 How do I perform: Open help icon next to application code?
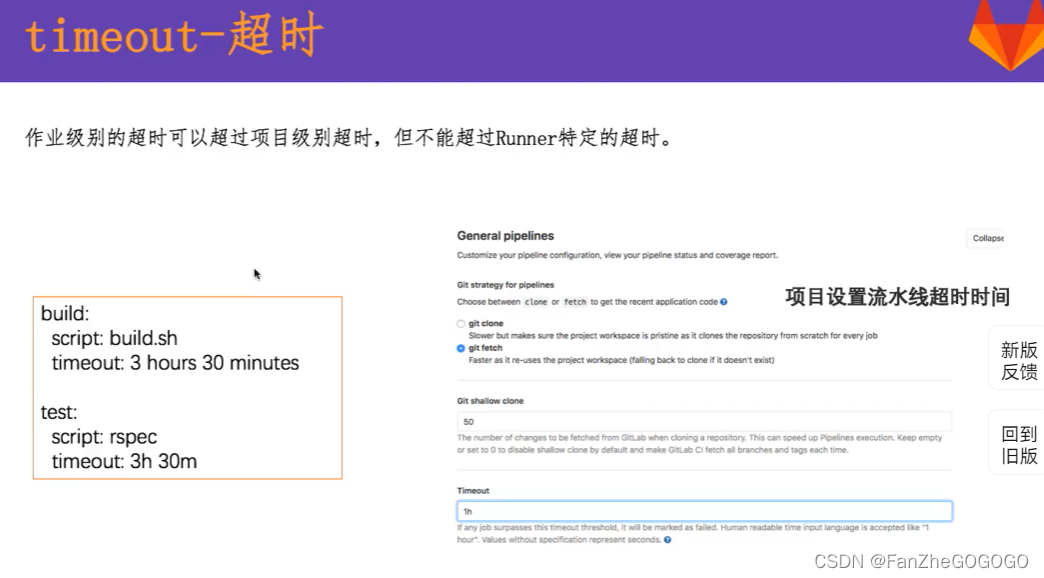[x=724, y=302]
